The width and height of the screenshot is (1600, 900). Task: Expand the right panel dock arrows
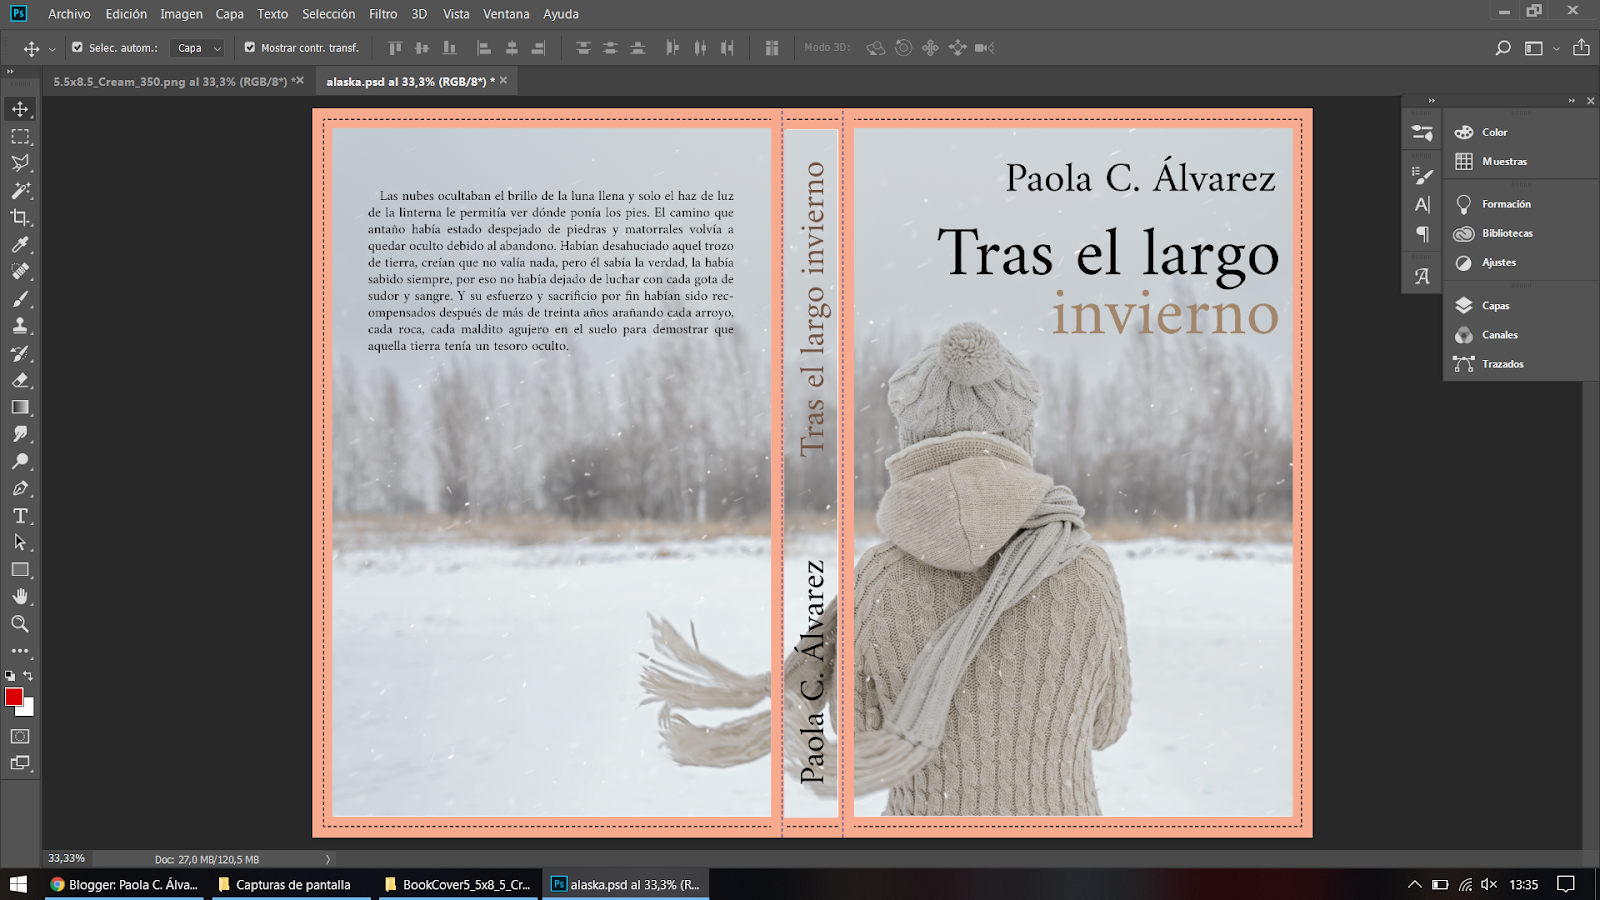[x=1572, y=101]
